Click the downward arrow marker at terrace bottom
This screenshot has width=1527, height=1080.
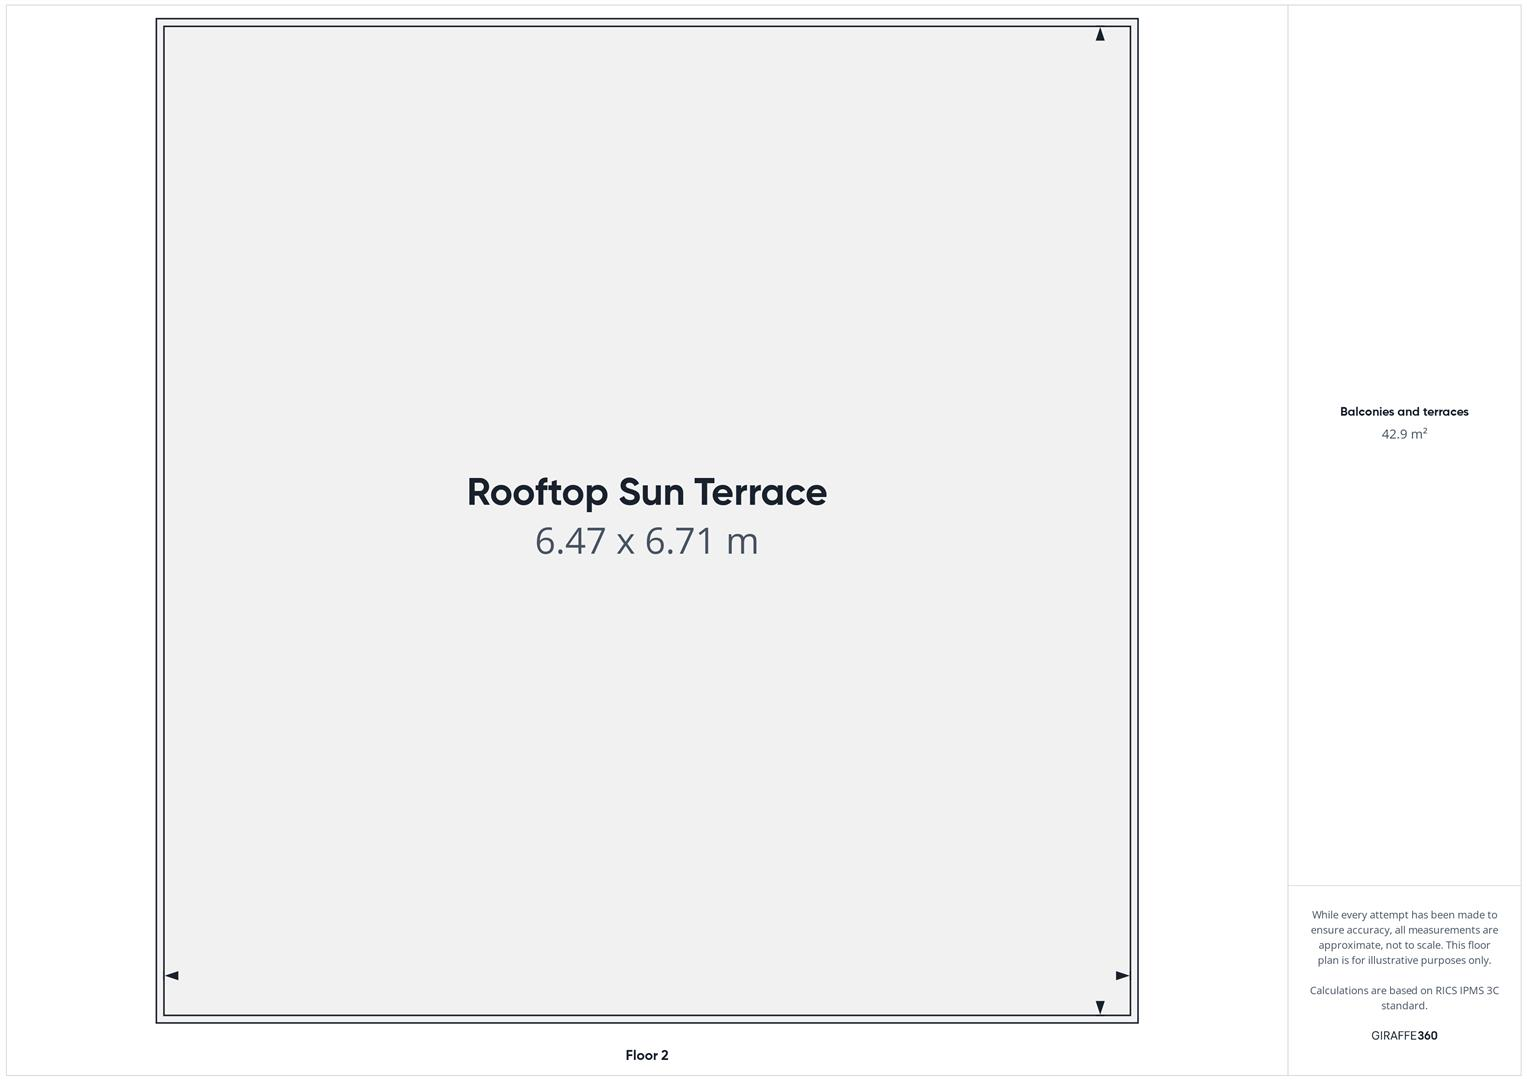pos(1100,1007)
